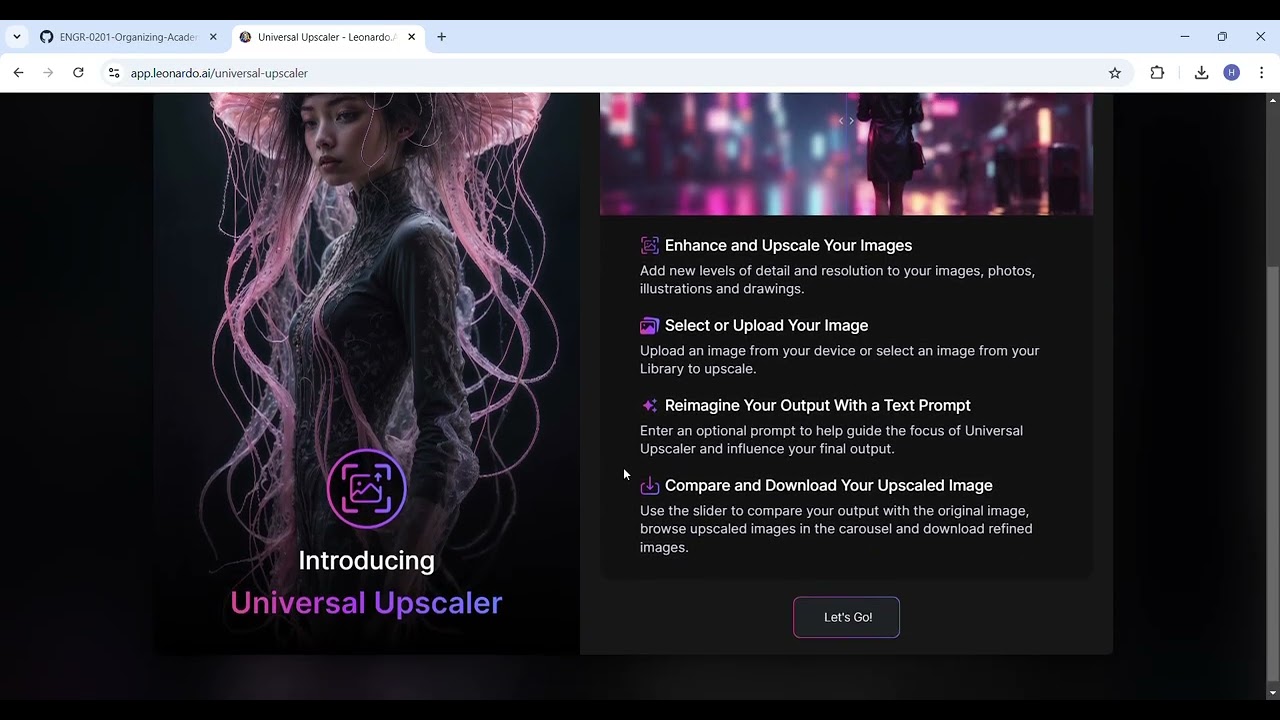Click the Let's Go! button
Screen dimensions: 1280x720
pos(846,617)
